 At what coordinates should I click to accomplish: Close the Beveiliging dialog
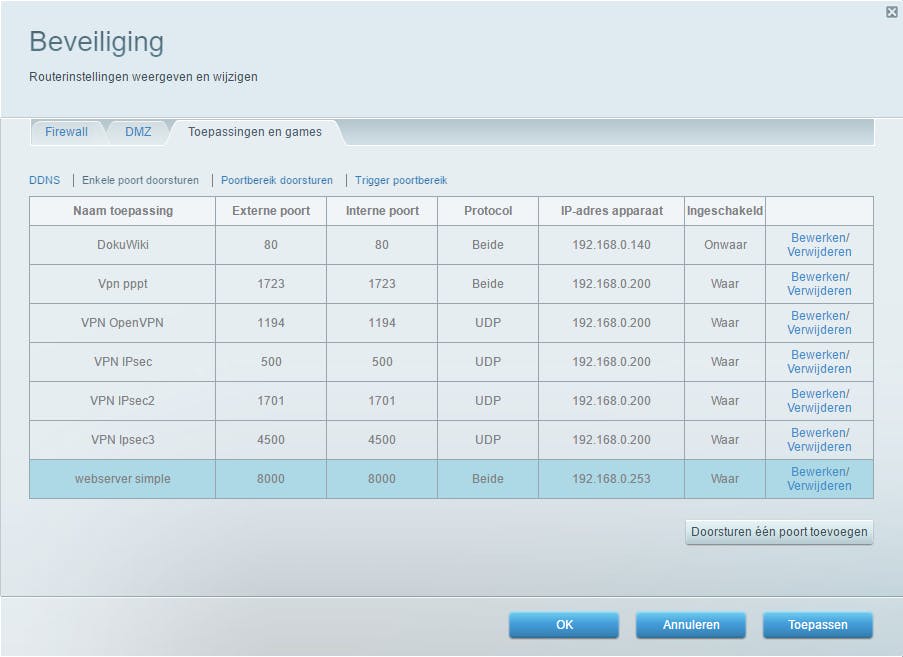point(890,12)
